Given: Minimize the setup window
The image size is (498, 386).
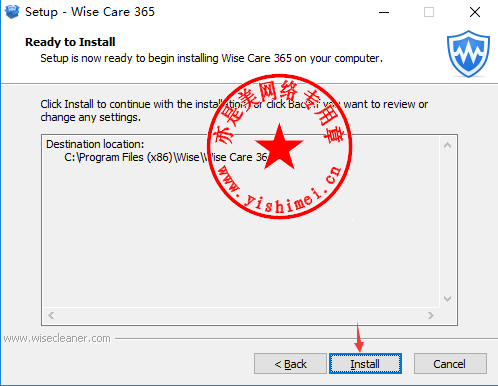Looking at the screenshot, I should click(x=384, y=12).
